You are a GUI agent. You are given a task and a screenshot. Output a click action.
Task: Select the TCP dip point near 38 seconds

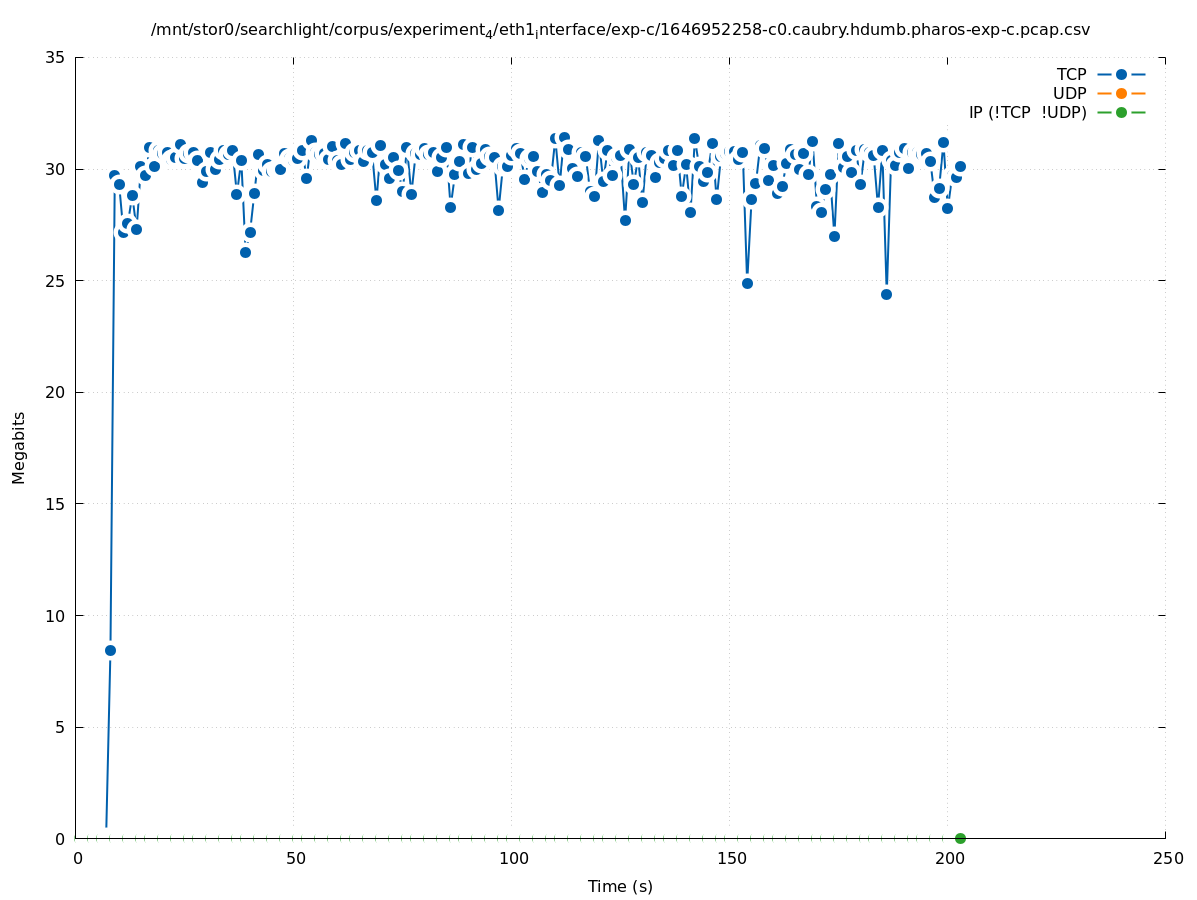[x=245, y=252]
